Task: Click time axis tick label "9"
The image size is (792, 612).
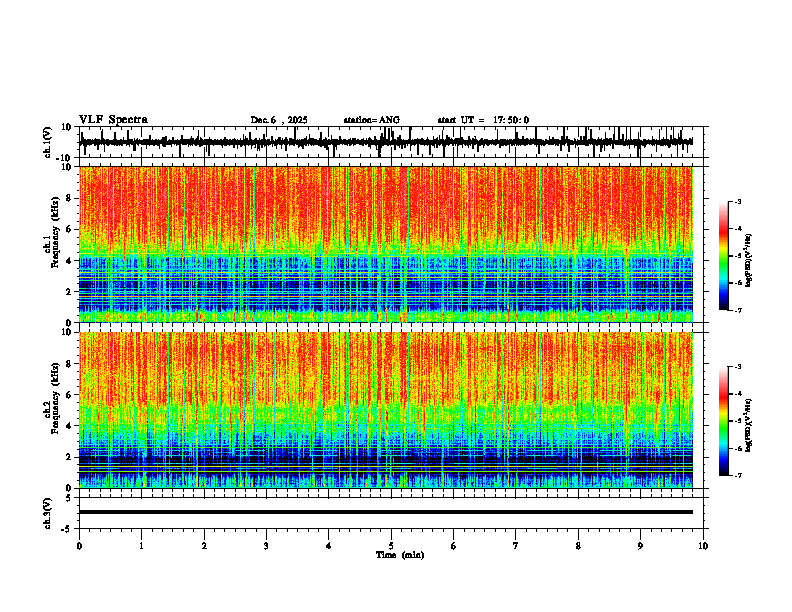Action: point(640,546)
